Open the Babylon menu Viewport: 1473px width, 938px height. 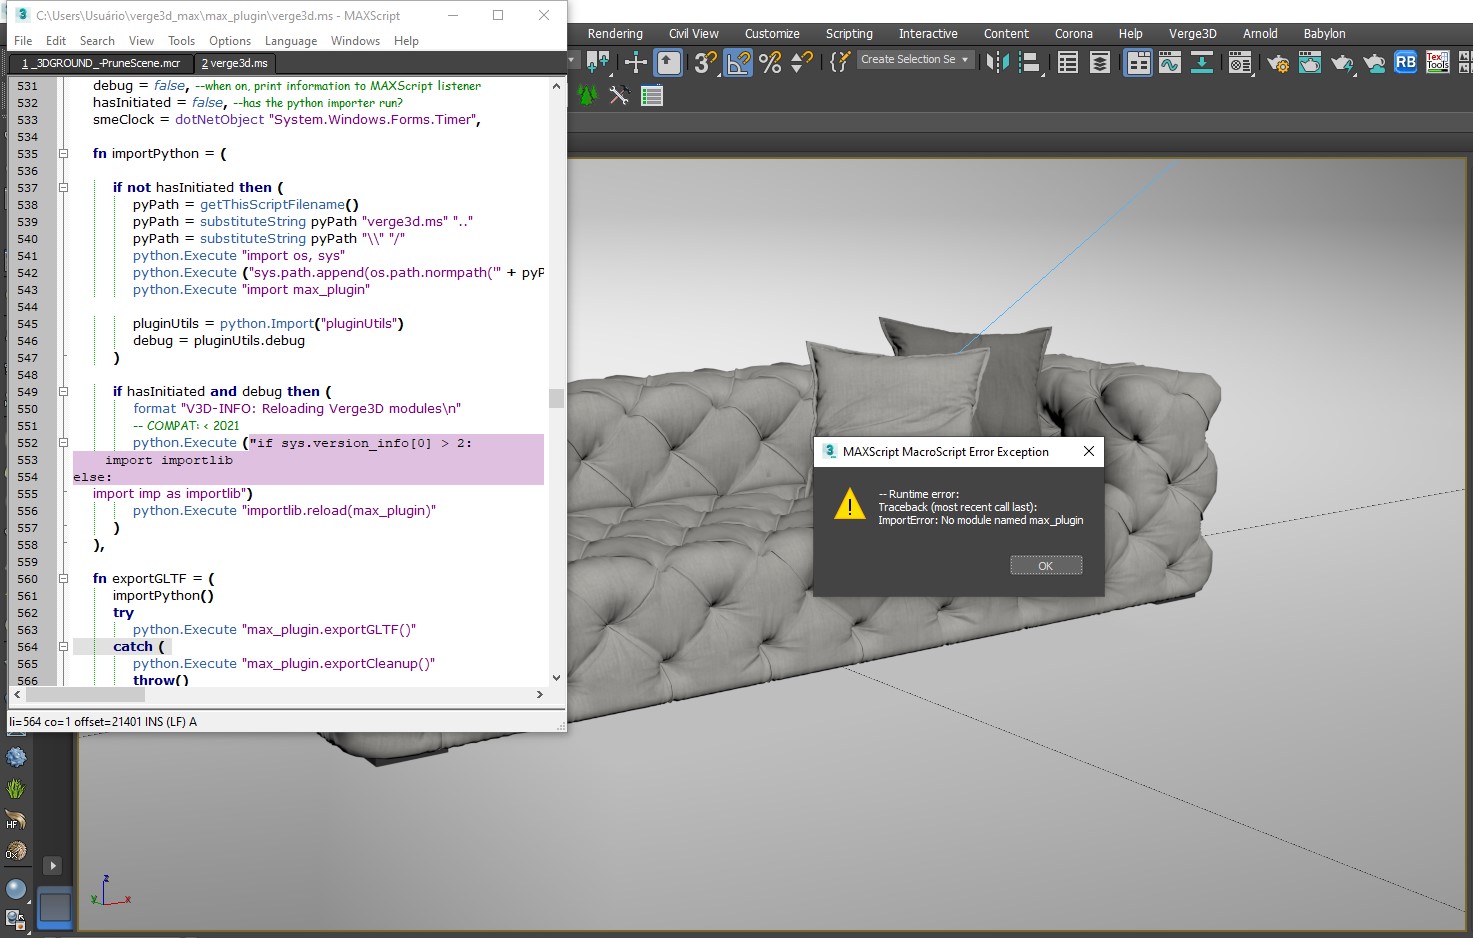(1325, 33)
